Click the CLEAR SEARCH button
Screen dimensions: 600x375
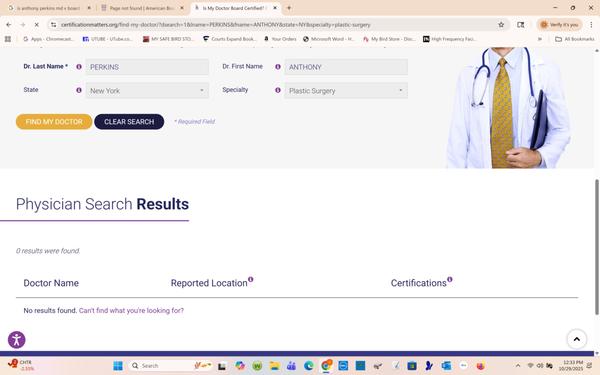click(x=129, y=122)
